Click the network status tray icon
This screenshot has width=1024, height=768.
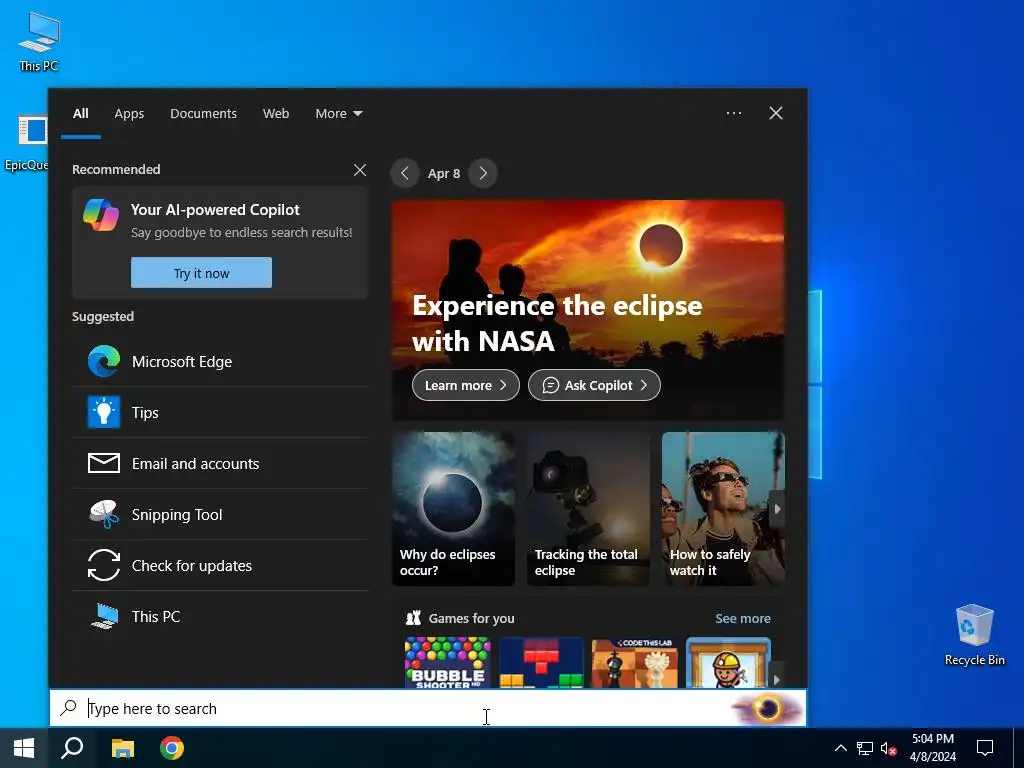(x=865, y=748)
